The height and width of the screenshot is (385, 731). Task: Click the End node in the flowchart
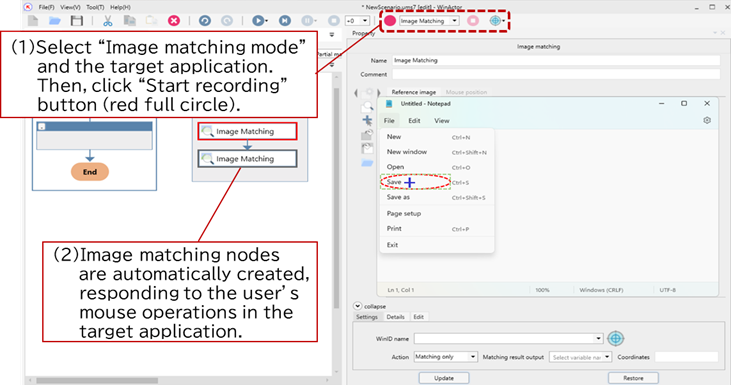(90, 172)
